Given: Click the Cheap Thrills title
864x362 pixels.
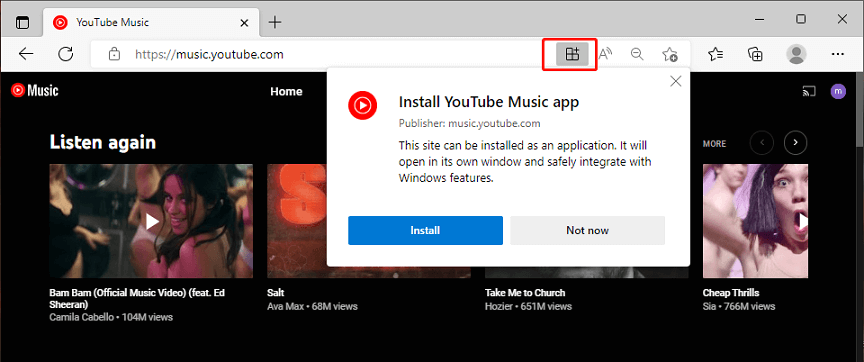Looking at the screenshot, I should tap(731, 293).
